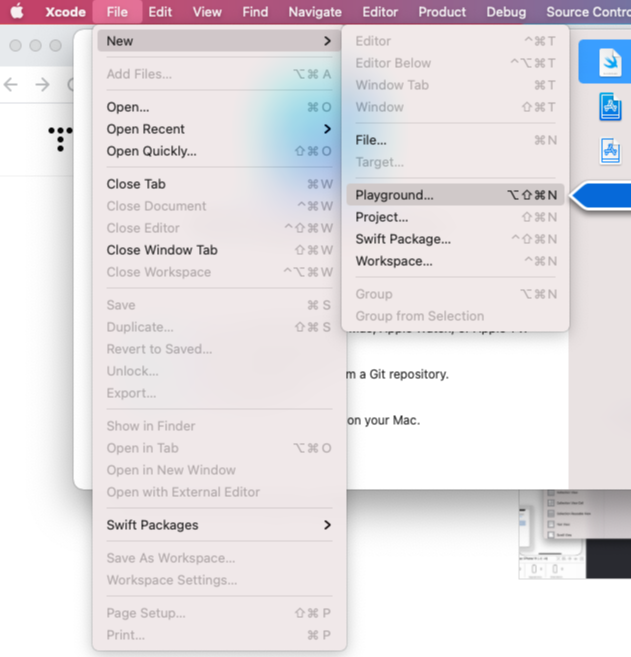Select Close Window Tab
Image resolution: width=631 pixels, height=657 pixels.
pyautogui.click(x=219, y=250)
